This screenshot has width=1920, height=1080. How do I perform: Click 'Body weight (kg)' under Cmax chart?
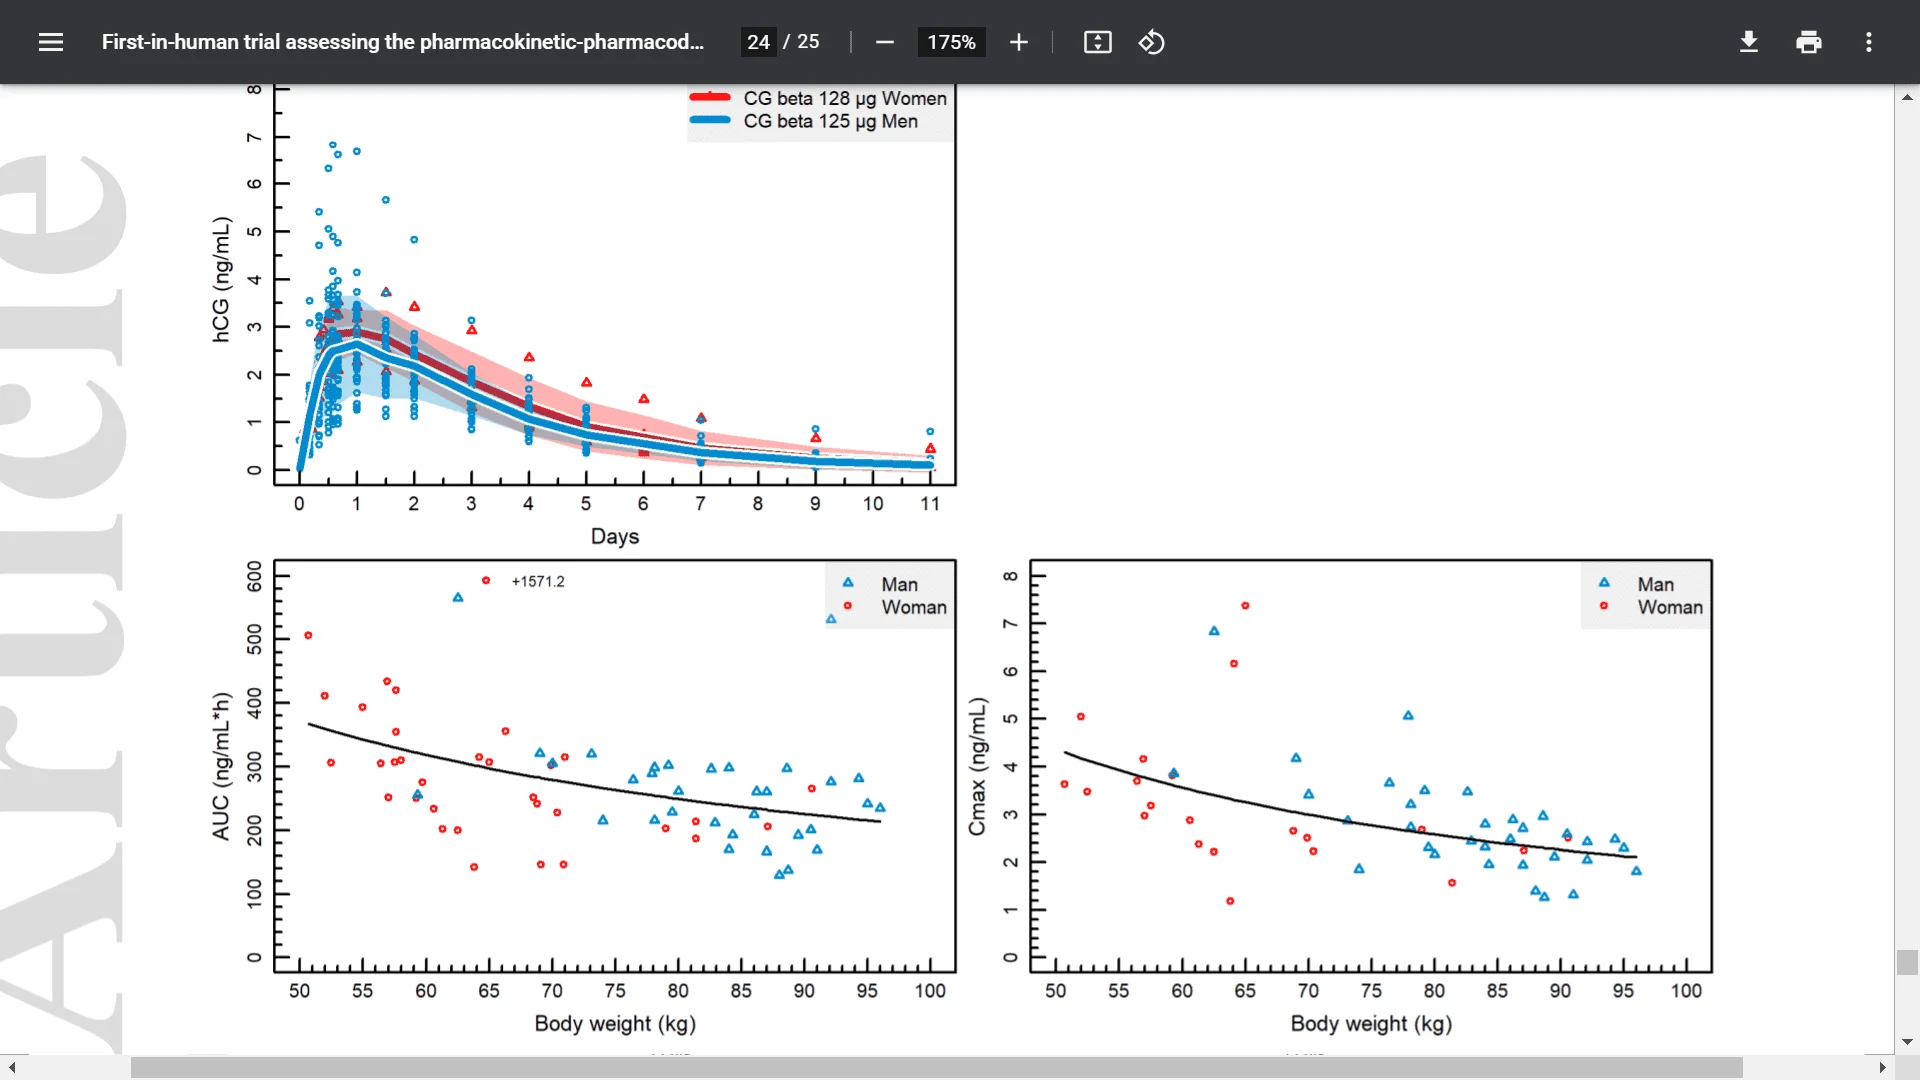(x=1371, y=1023)
